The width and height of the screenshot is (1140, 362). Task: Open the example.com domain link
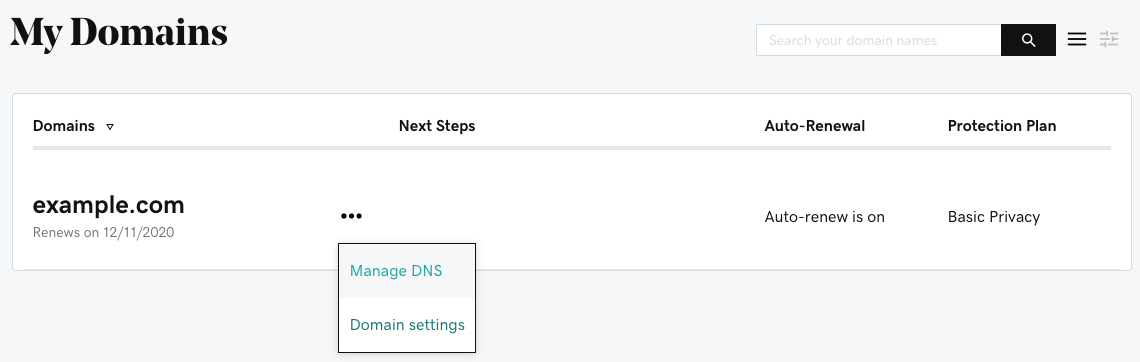(x=108, y=206)
